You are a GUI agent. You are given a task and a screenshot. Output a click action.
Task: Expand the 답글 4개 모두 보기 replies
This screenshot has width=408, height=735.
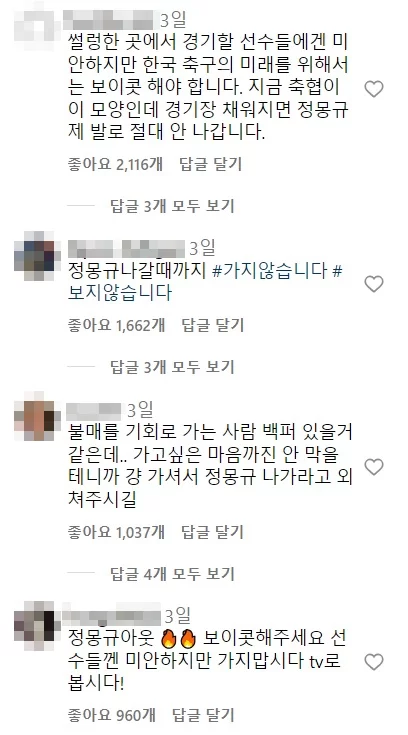[x=172, y=573]
